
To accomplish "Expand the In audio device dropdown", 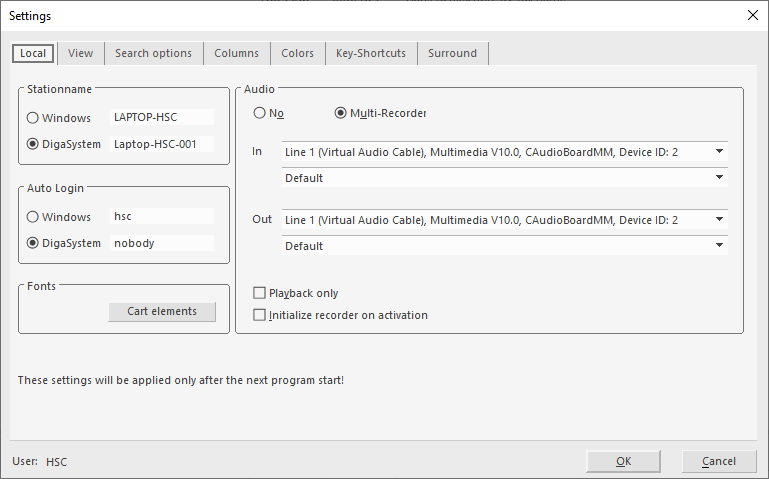I will click(x=718, y=152).
